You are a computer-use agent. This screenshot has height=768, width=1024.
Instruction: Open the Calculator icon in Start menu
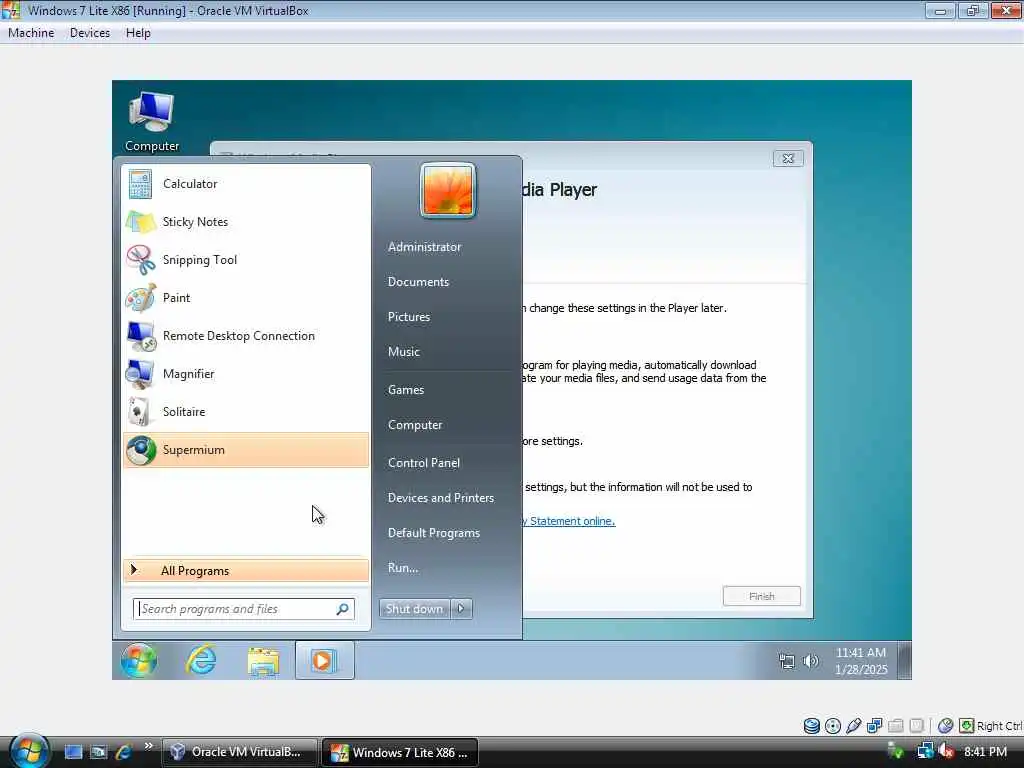point(140,184)
